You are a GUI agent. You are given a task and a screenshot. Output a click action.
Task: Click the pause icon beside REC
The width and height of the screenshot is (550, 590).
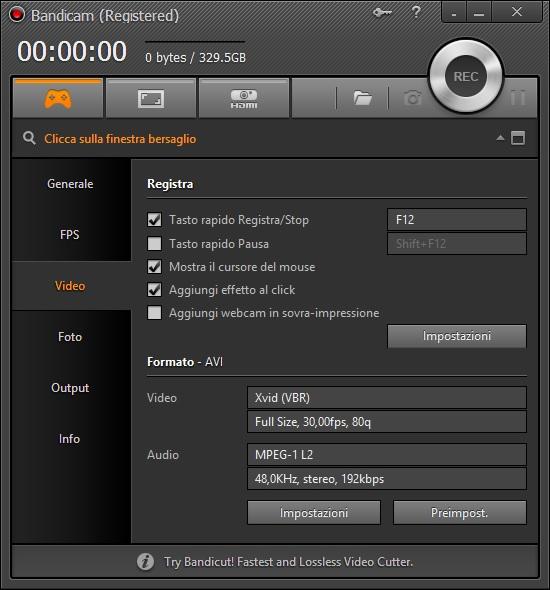[518, 97]
